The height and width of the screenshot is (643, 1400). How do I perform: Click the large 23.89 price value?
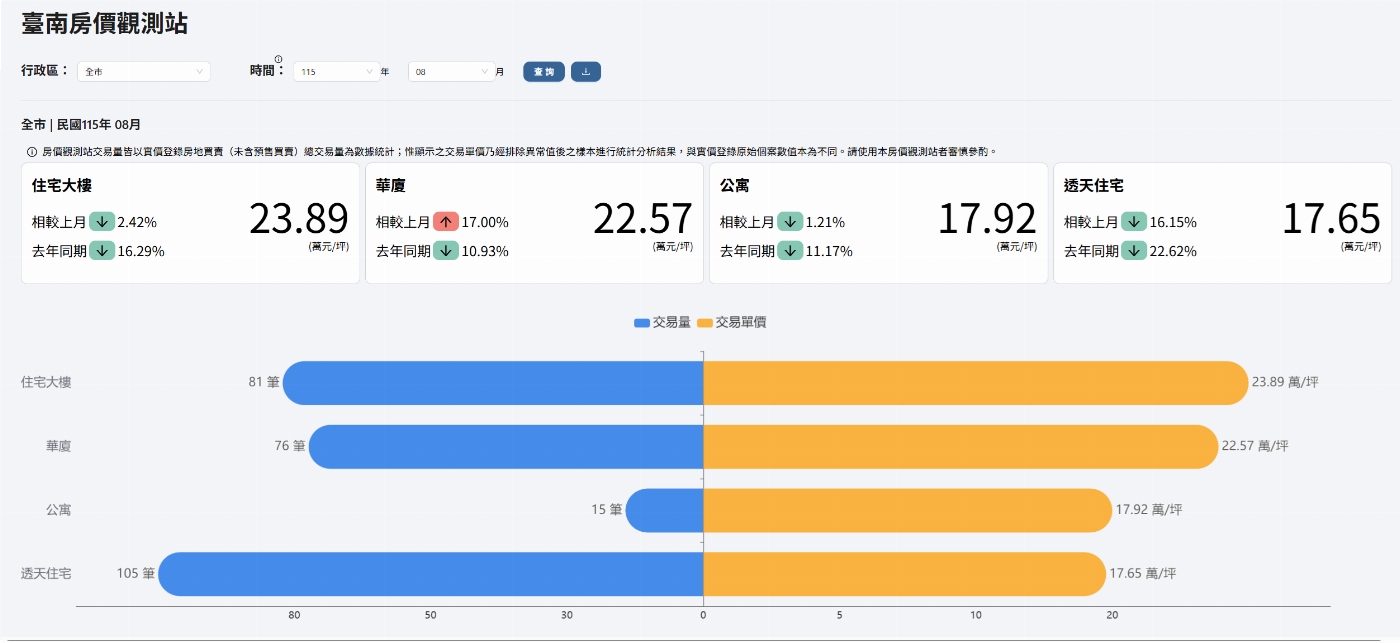298,219
